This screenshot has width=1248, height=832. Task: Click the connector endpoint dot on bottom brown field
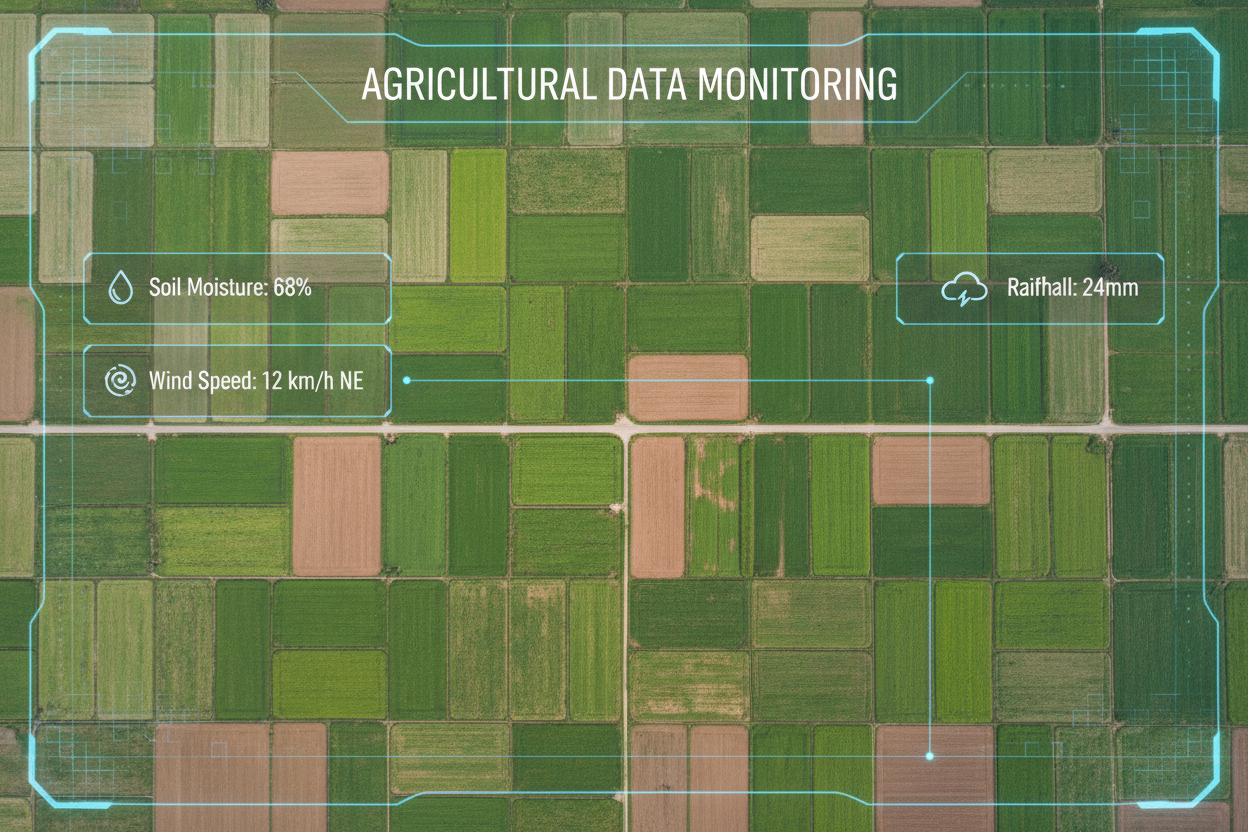tap(930, 756)
